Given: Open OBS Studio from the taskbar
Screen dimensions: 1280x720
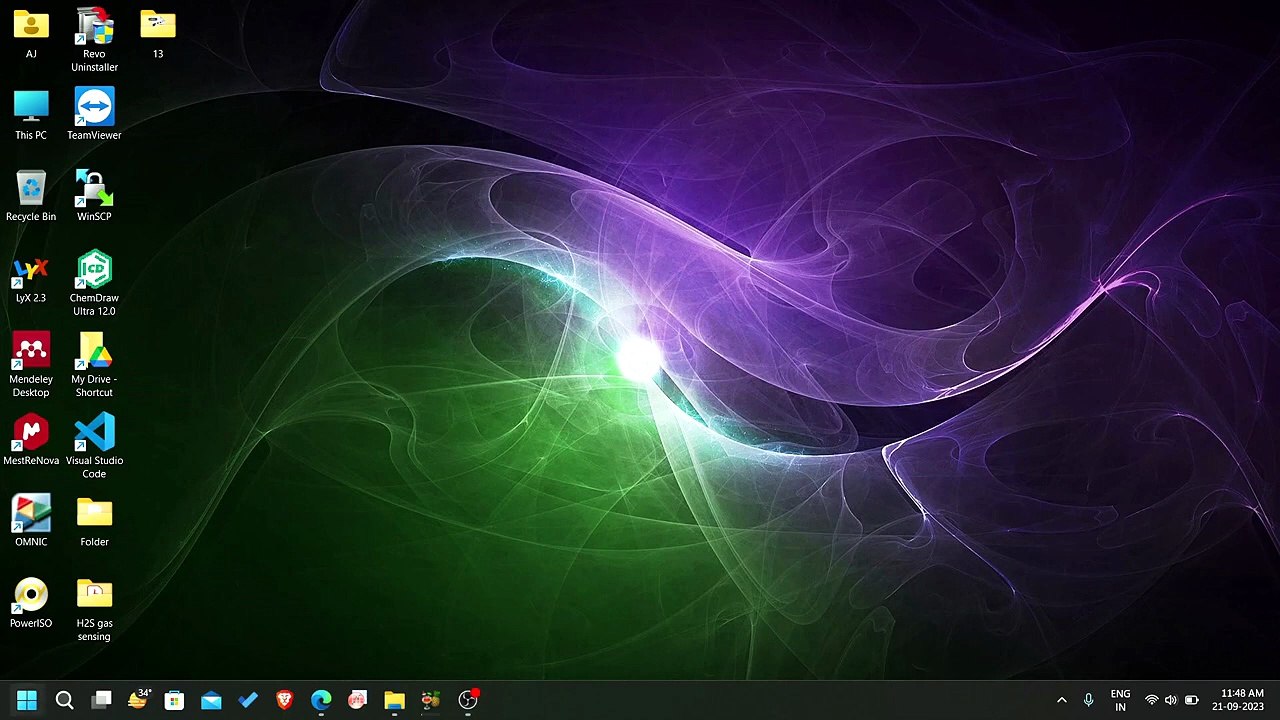Looking at the screenshot, I should click(467, 700).
